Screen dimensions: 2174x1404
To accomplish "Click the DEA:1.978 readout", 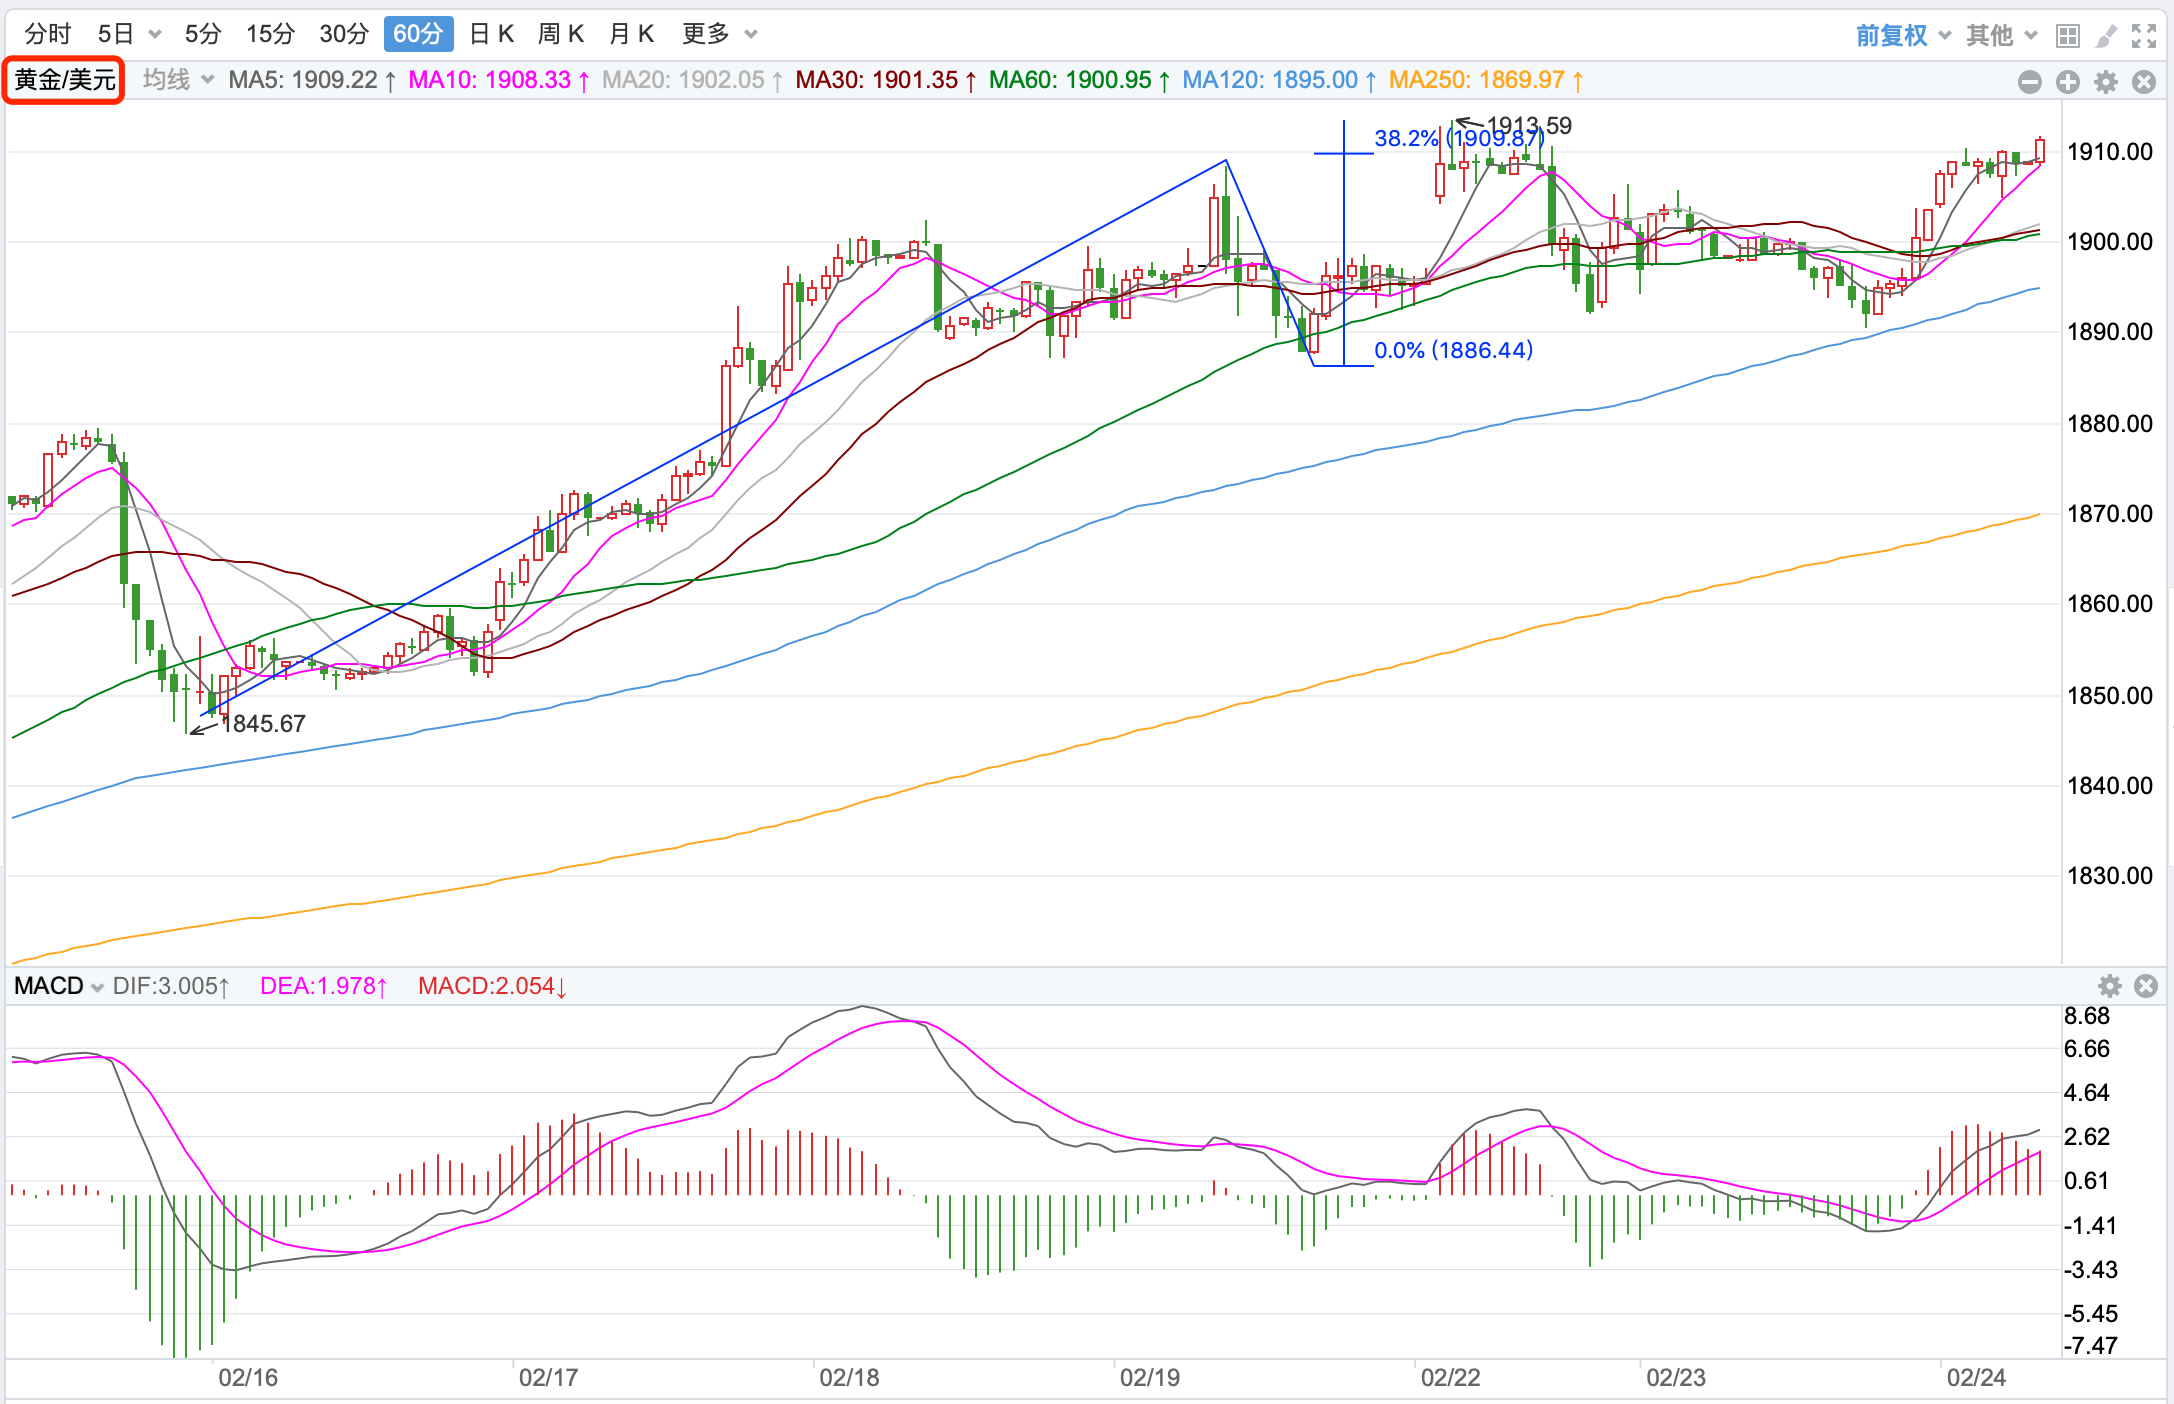I will [x=324, y=986].
